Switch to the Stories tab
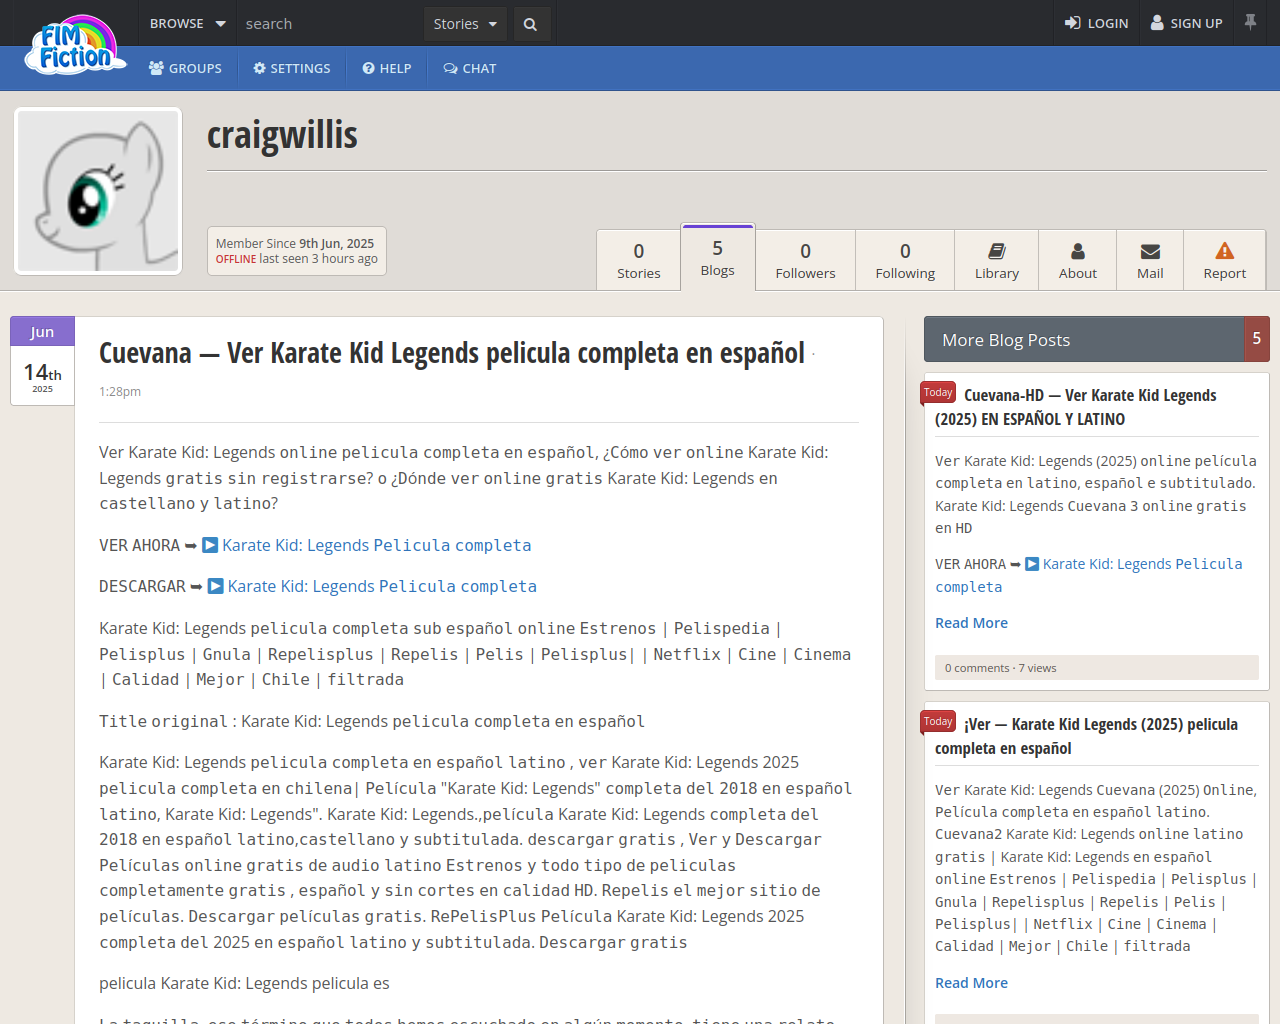Viewport: 1280px width, 1024px height. pos(639,260)
